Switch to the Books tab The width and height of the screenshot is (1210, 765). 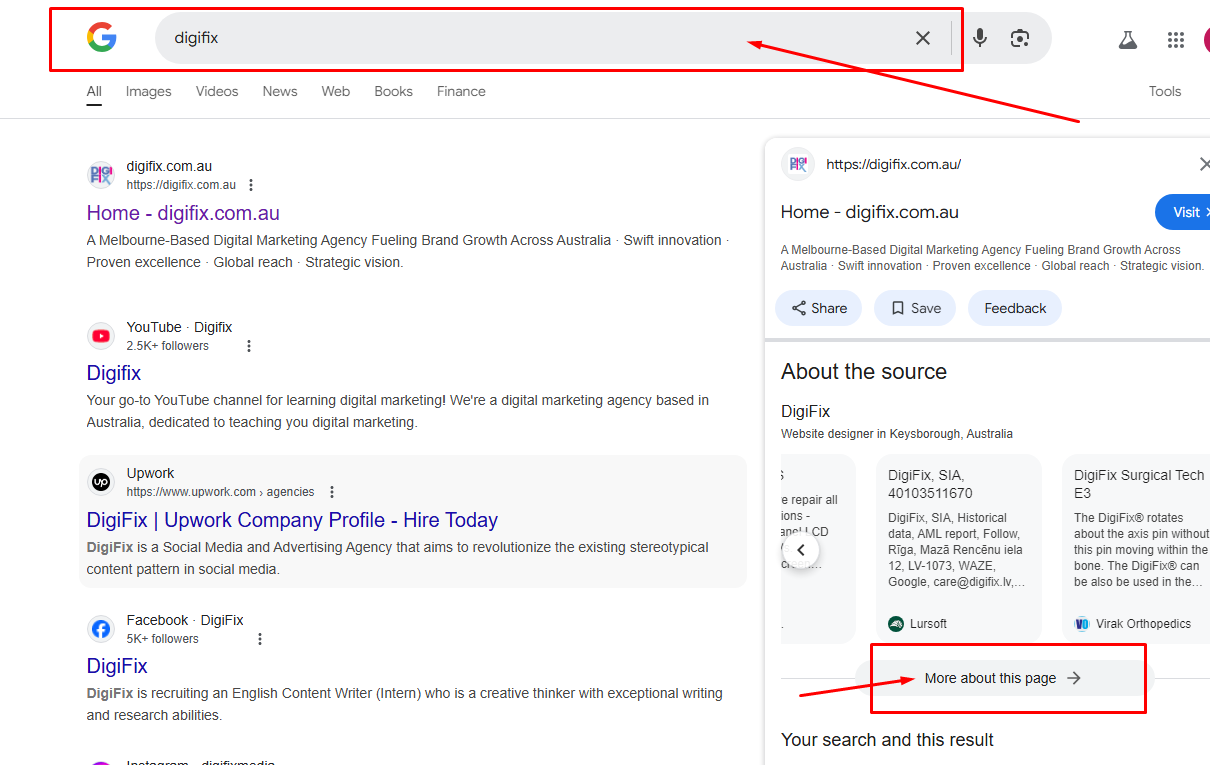(394, 91)
